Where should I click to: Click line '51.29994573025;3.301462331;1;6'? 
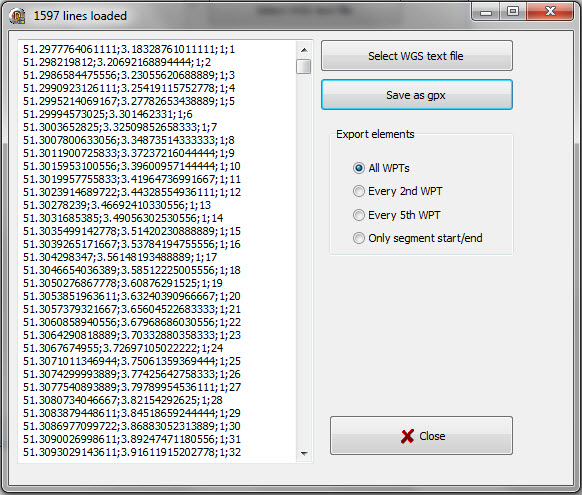(x=108, y=114)
